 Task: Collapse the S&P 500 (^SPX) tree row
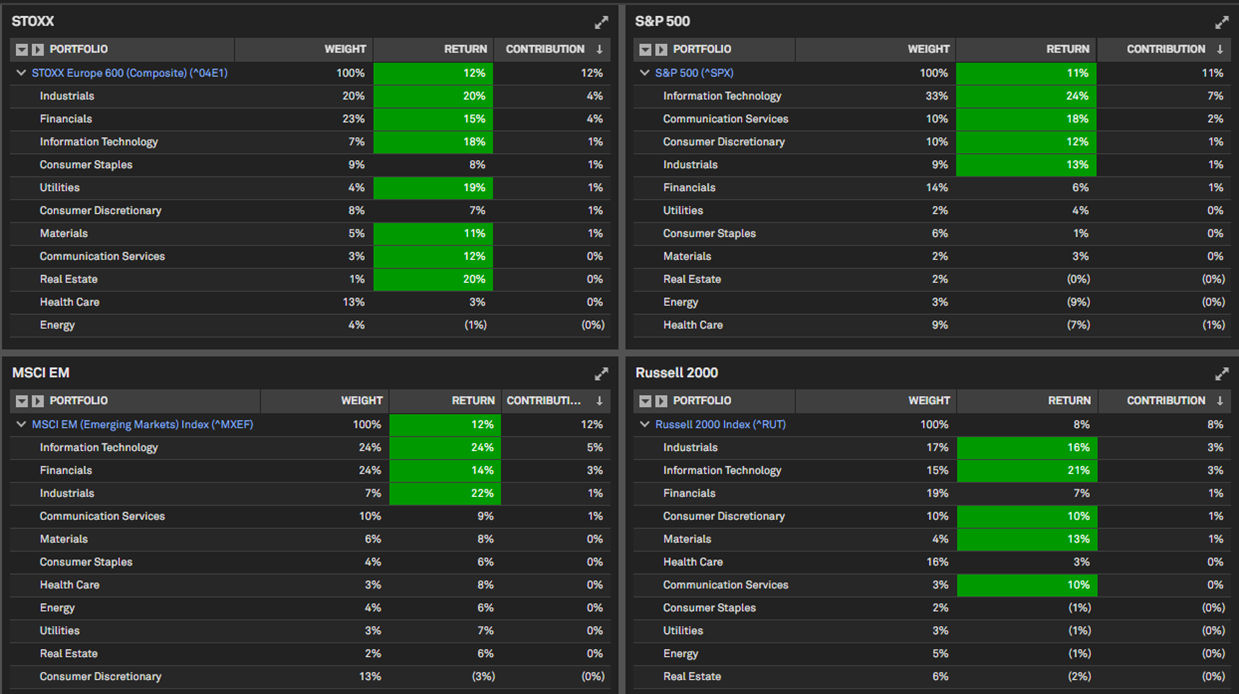(x=645, y=73)
